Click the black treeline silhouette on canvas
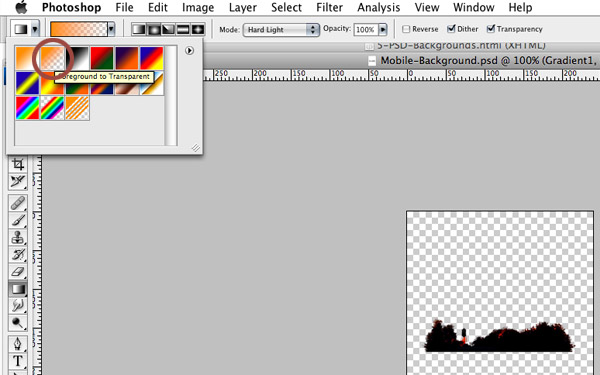600x375 pixels. 499,337
